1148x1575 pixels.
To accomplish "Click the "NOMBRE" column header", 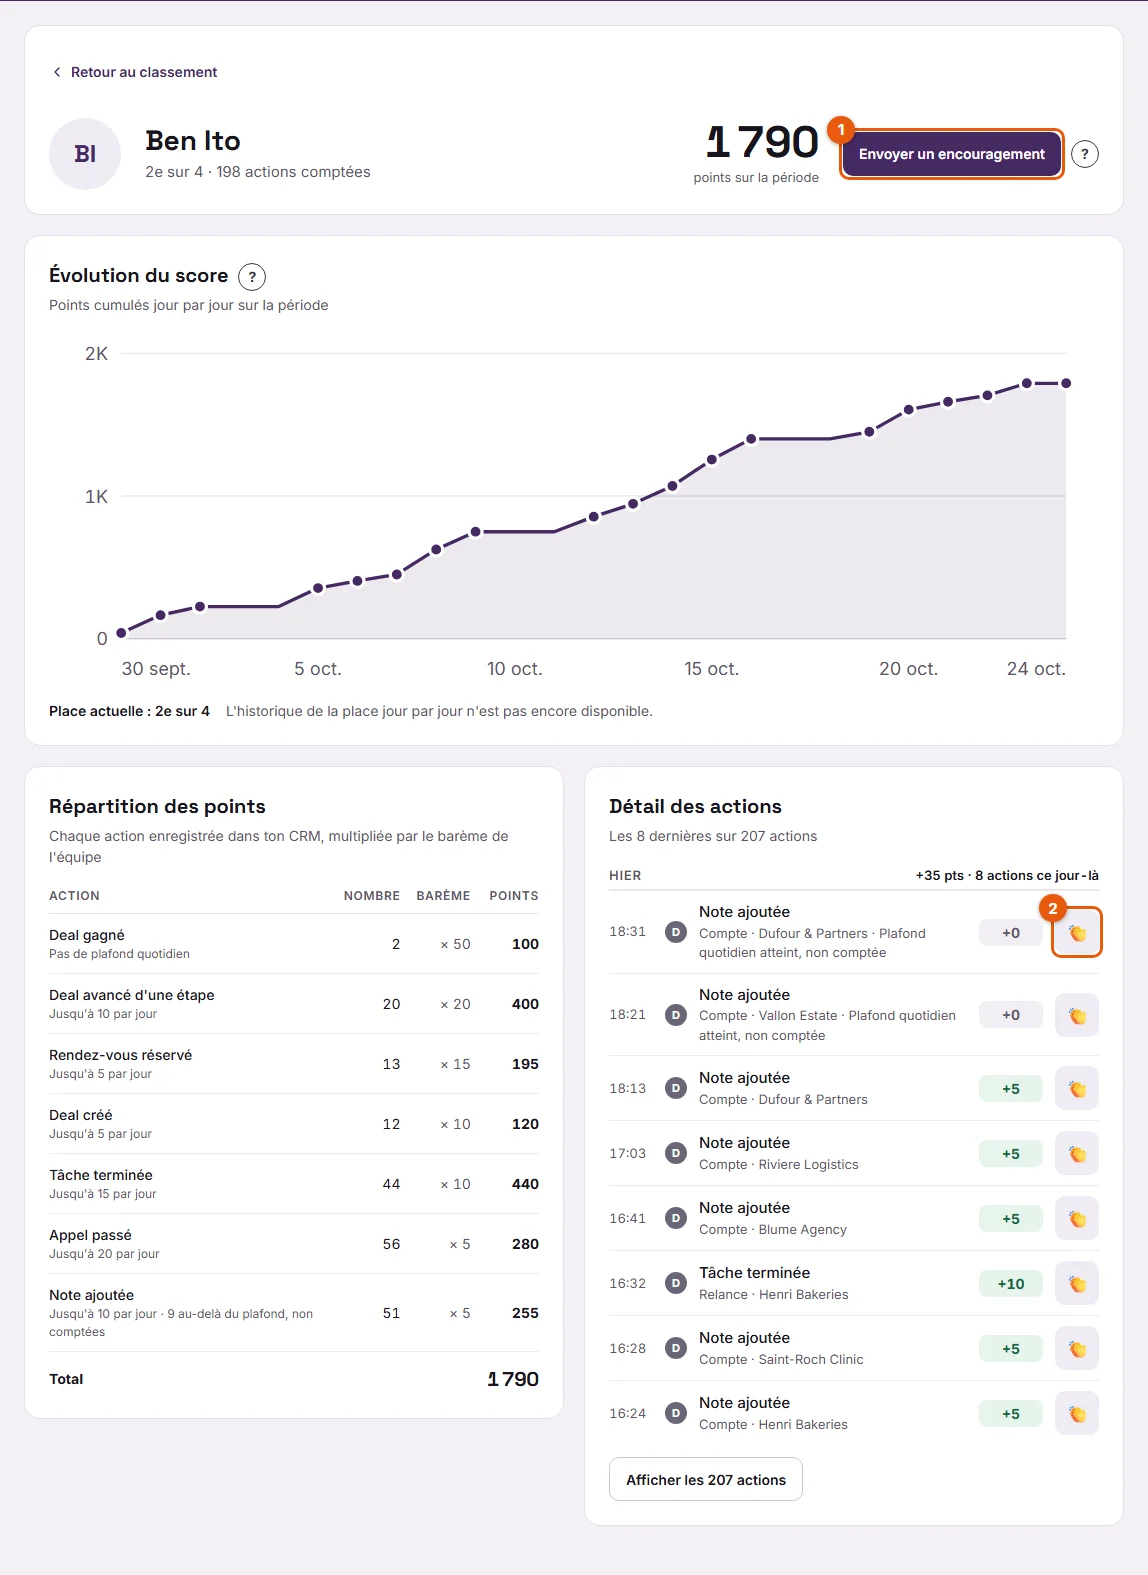I will point(372,896).
